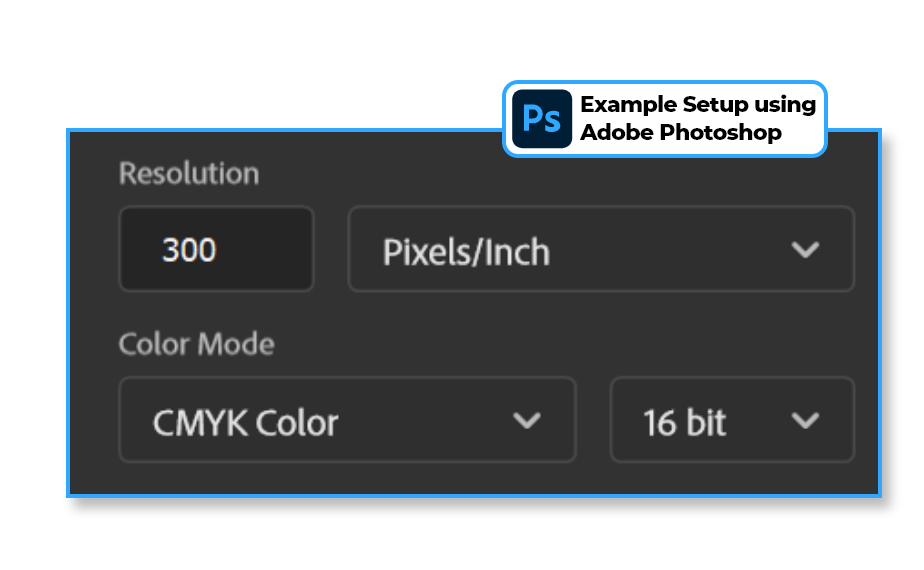Click the Photoshop Ps logo icon

(x=541, y=119)
